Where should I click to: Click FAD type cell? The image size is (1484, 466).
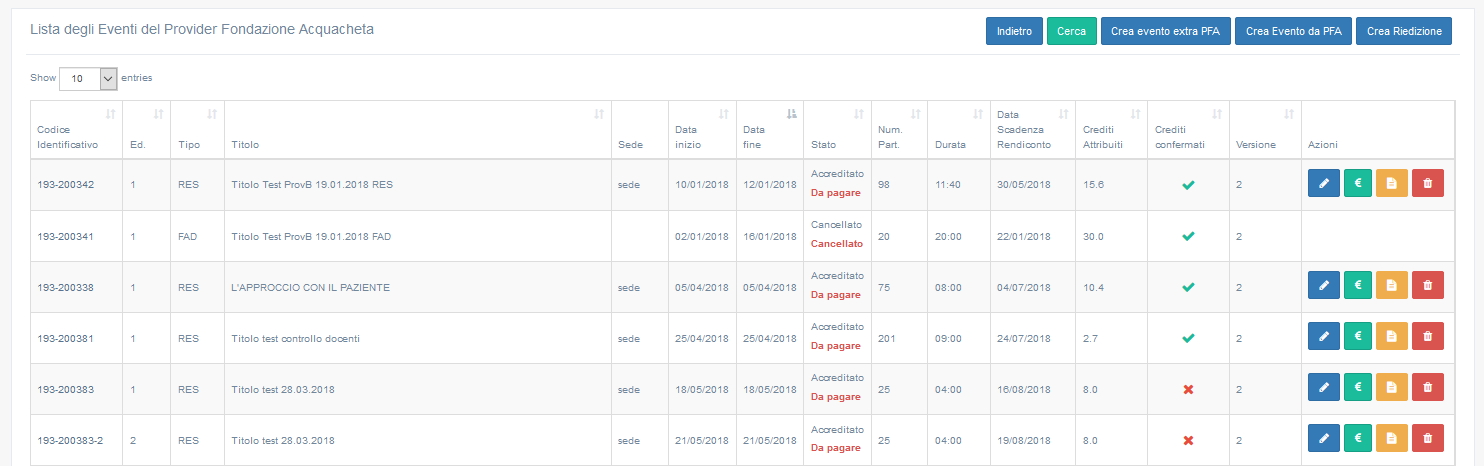pyautogui.click(x=197, y=236)
